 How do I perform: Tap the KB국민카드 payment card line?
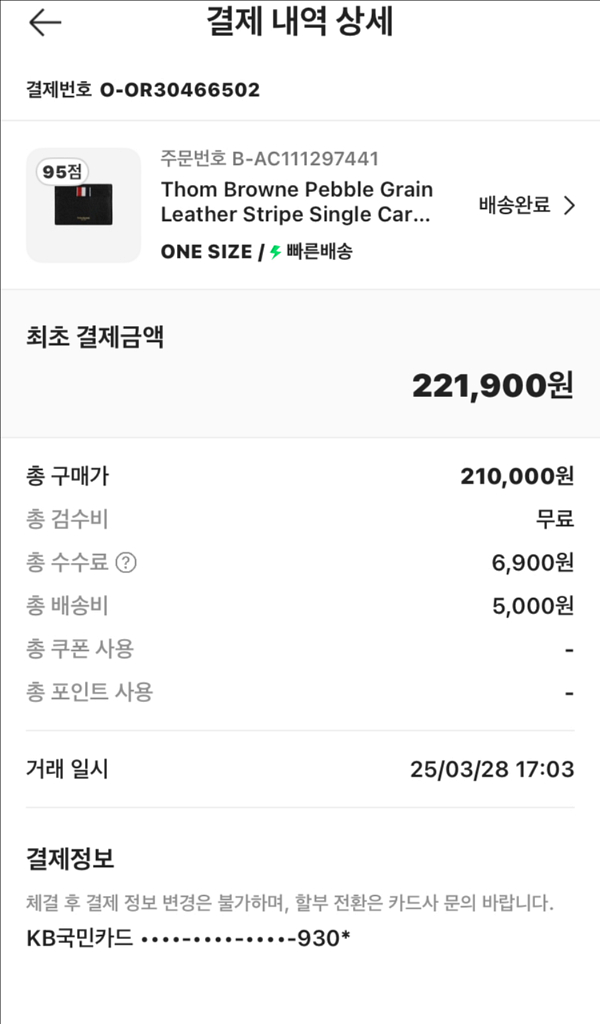point(188,939)
